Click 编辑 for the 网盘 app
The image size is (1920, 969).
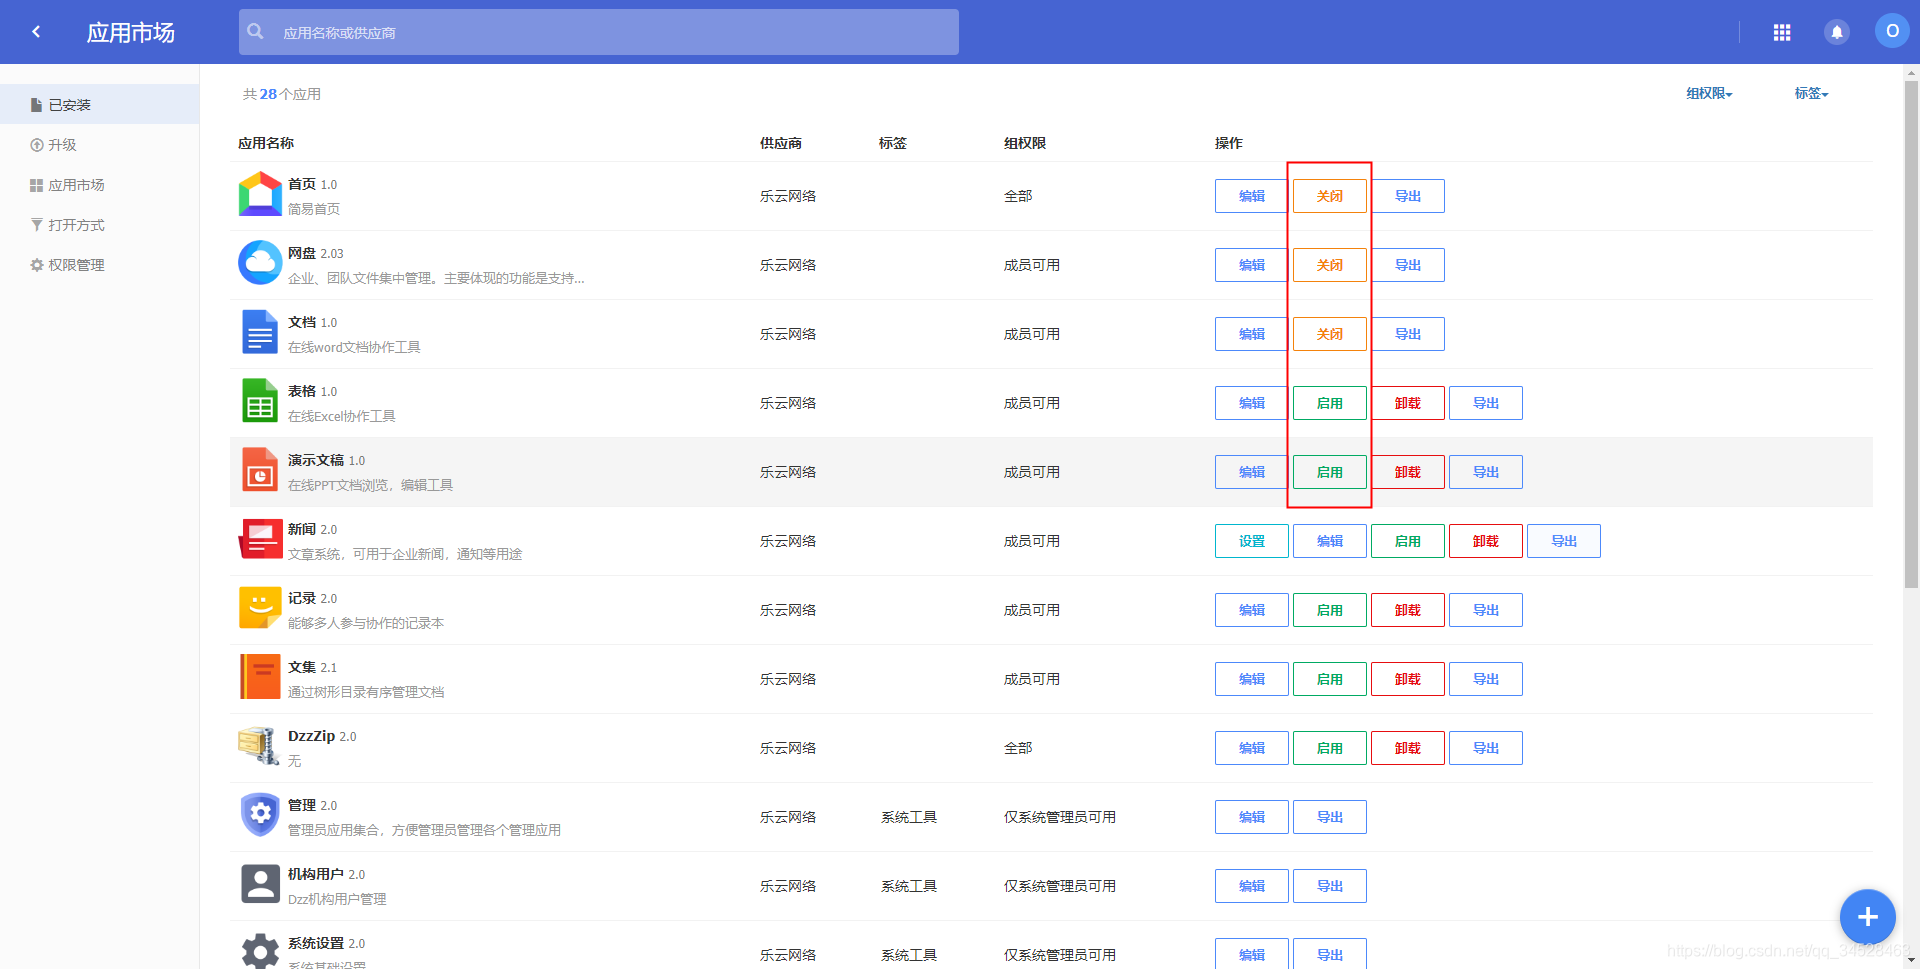coord(1251,265)
